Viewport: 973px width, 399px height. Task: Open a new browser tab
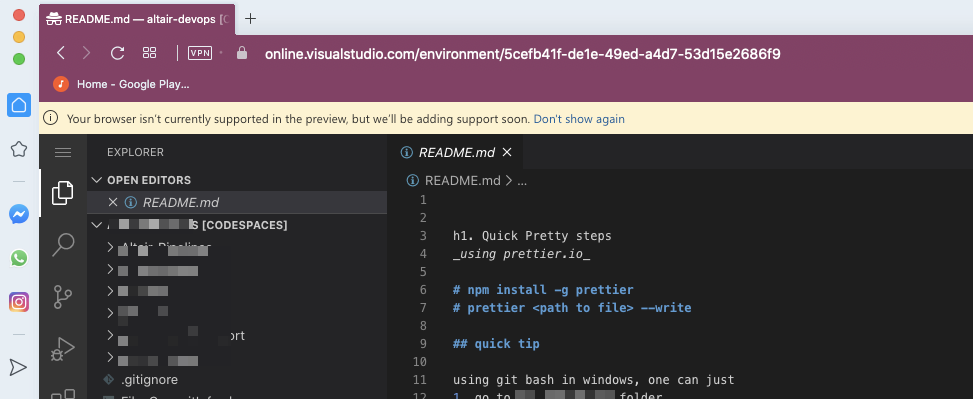click(250, 19)
